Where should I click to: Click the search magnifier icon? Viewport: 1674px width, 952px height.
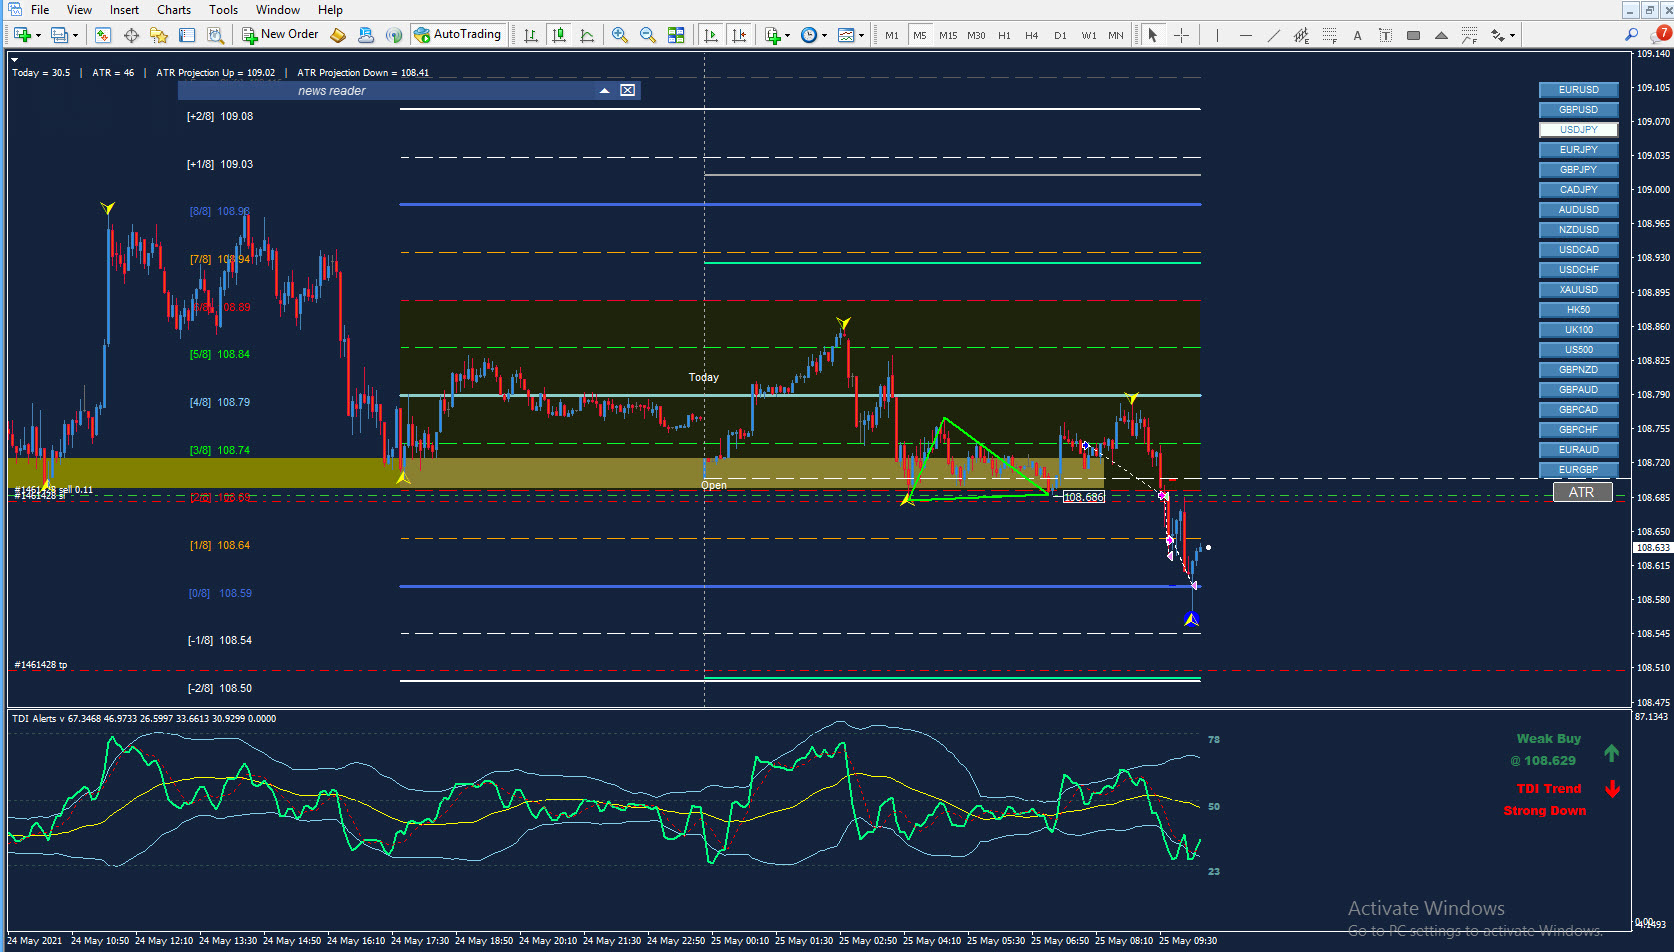coord(1631,34)
